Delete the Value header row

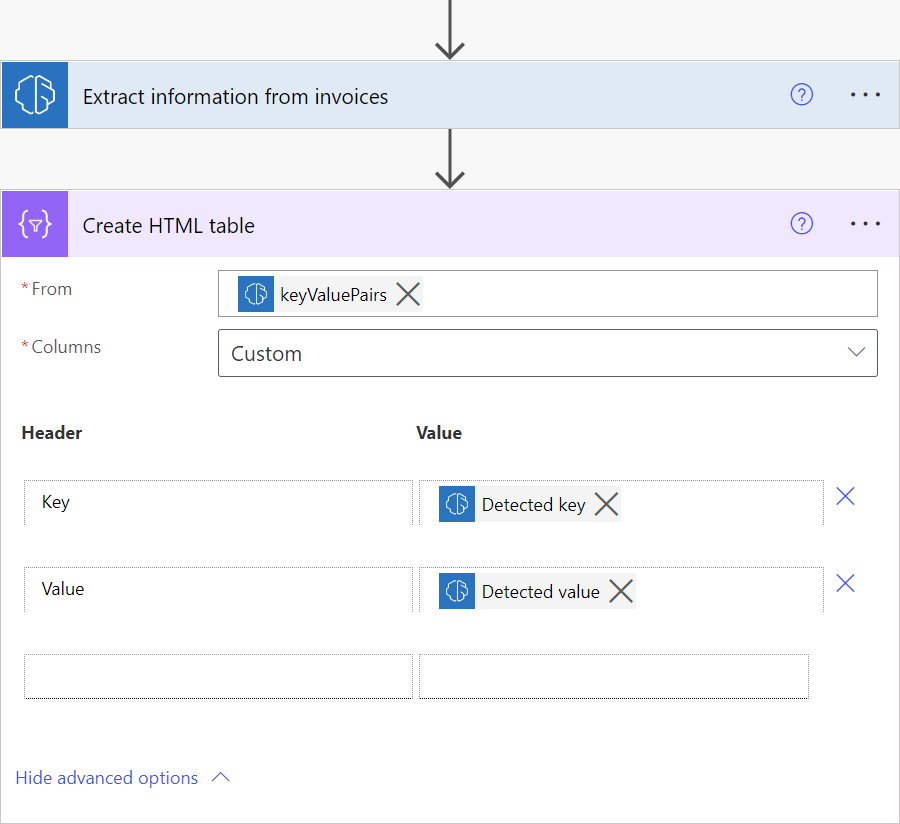pos(845,583)
